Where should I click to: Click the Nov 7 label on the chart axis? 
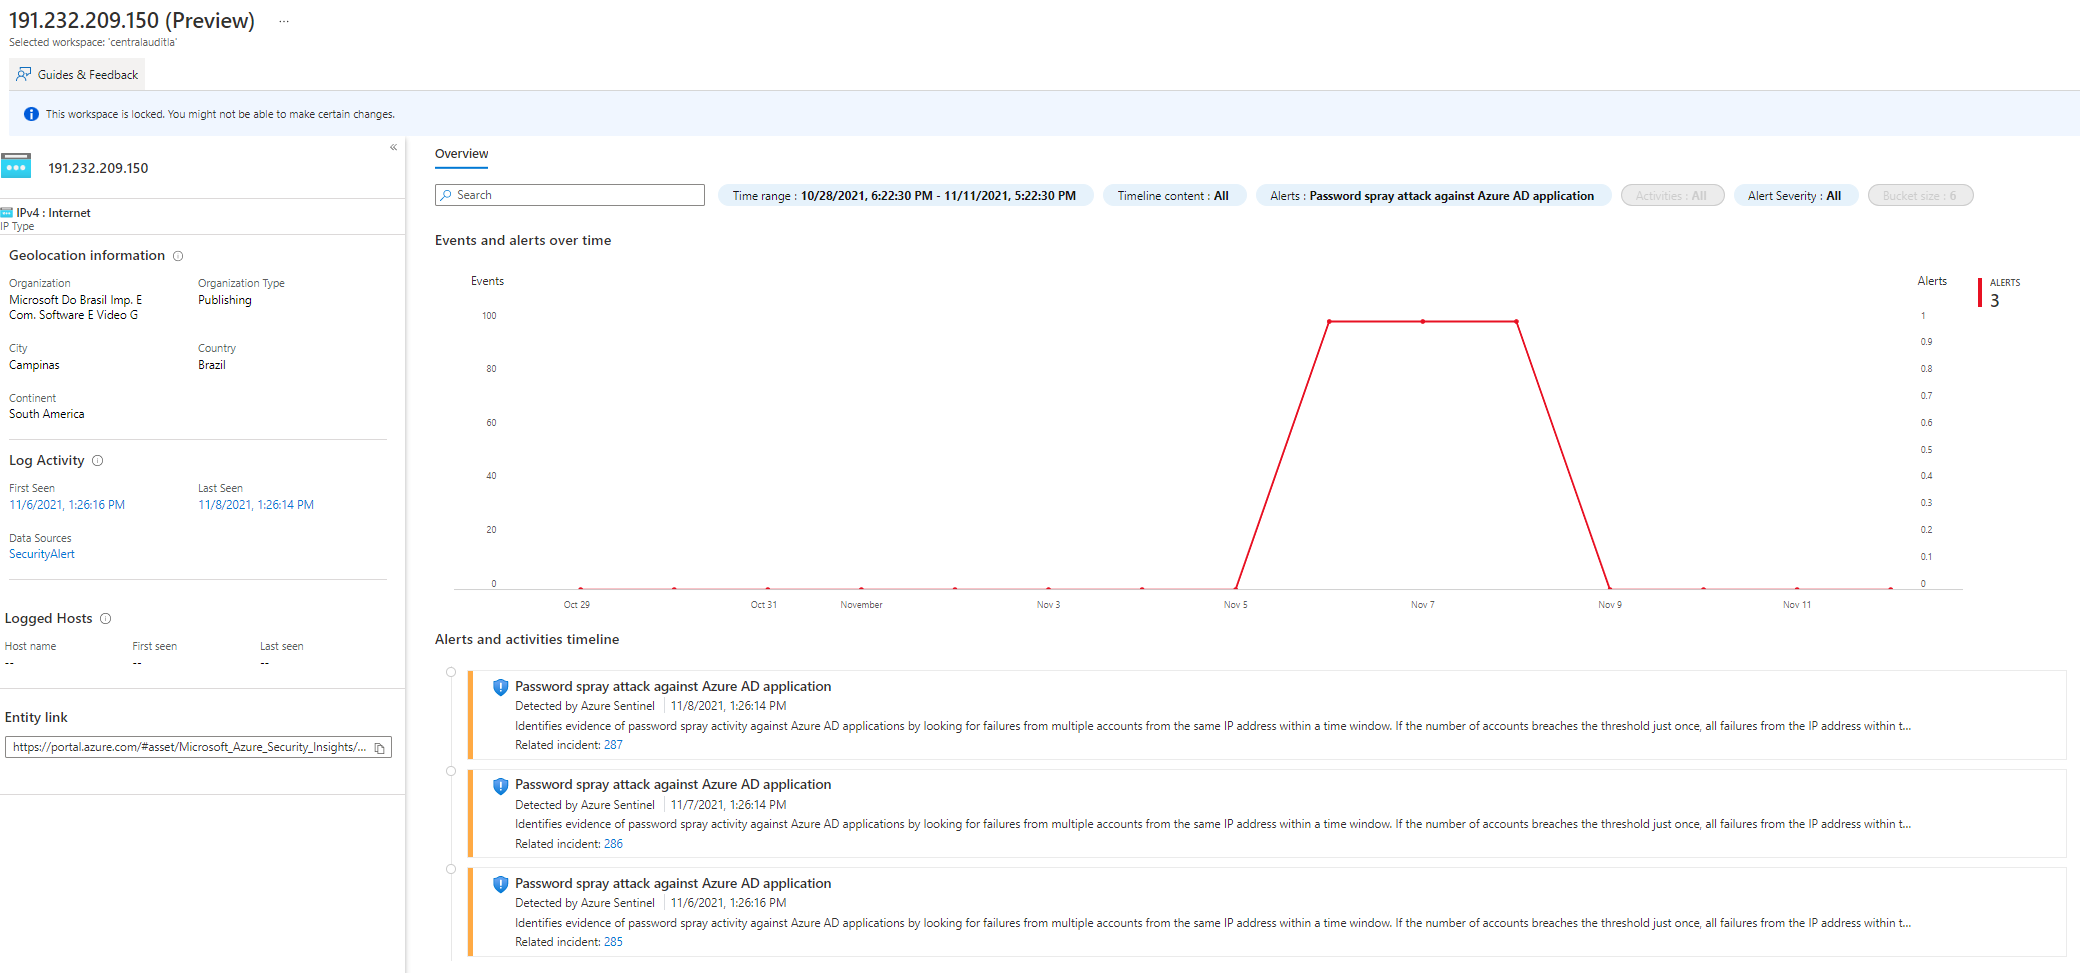pyautogui.click(x=1423, y=605)
